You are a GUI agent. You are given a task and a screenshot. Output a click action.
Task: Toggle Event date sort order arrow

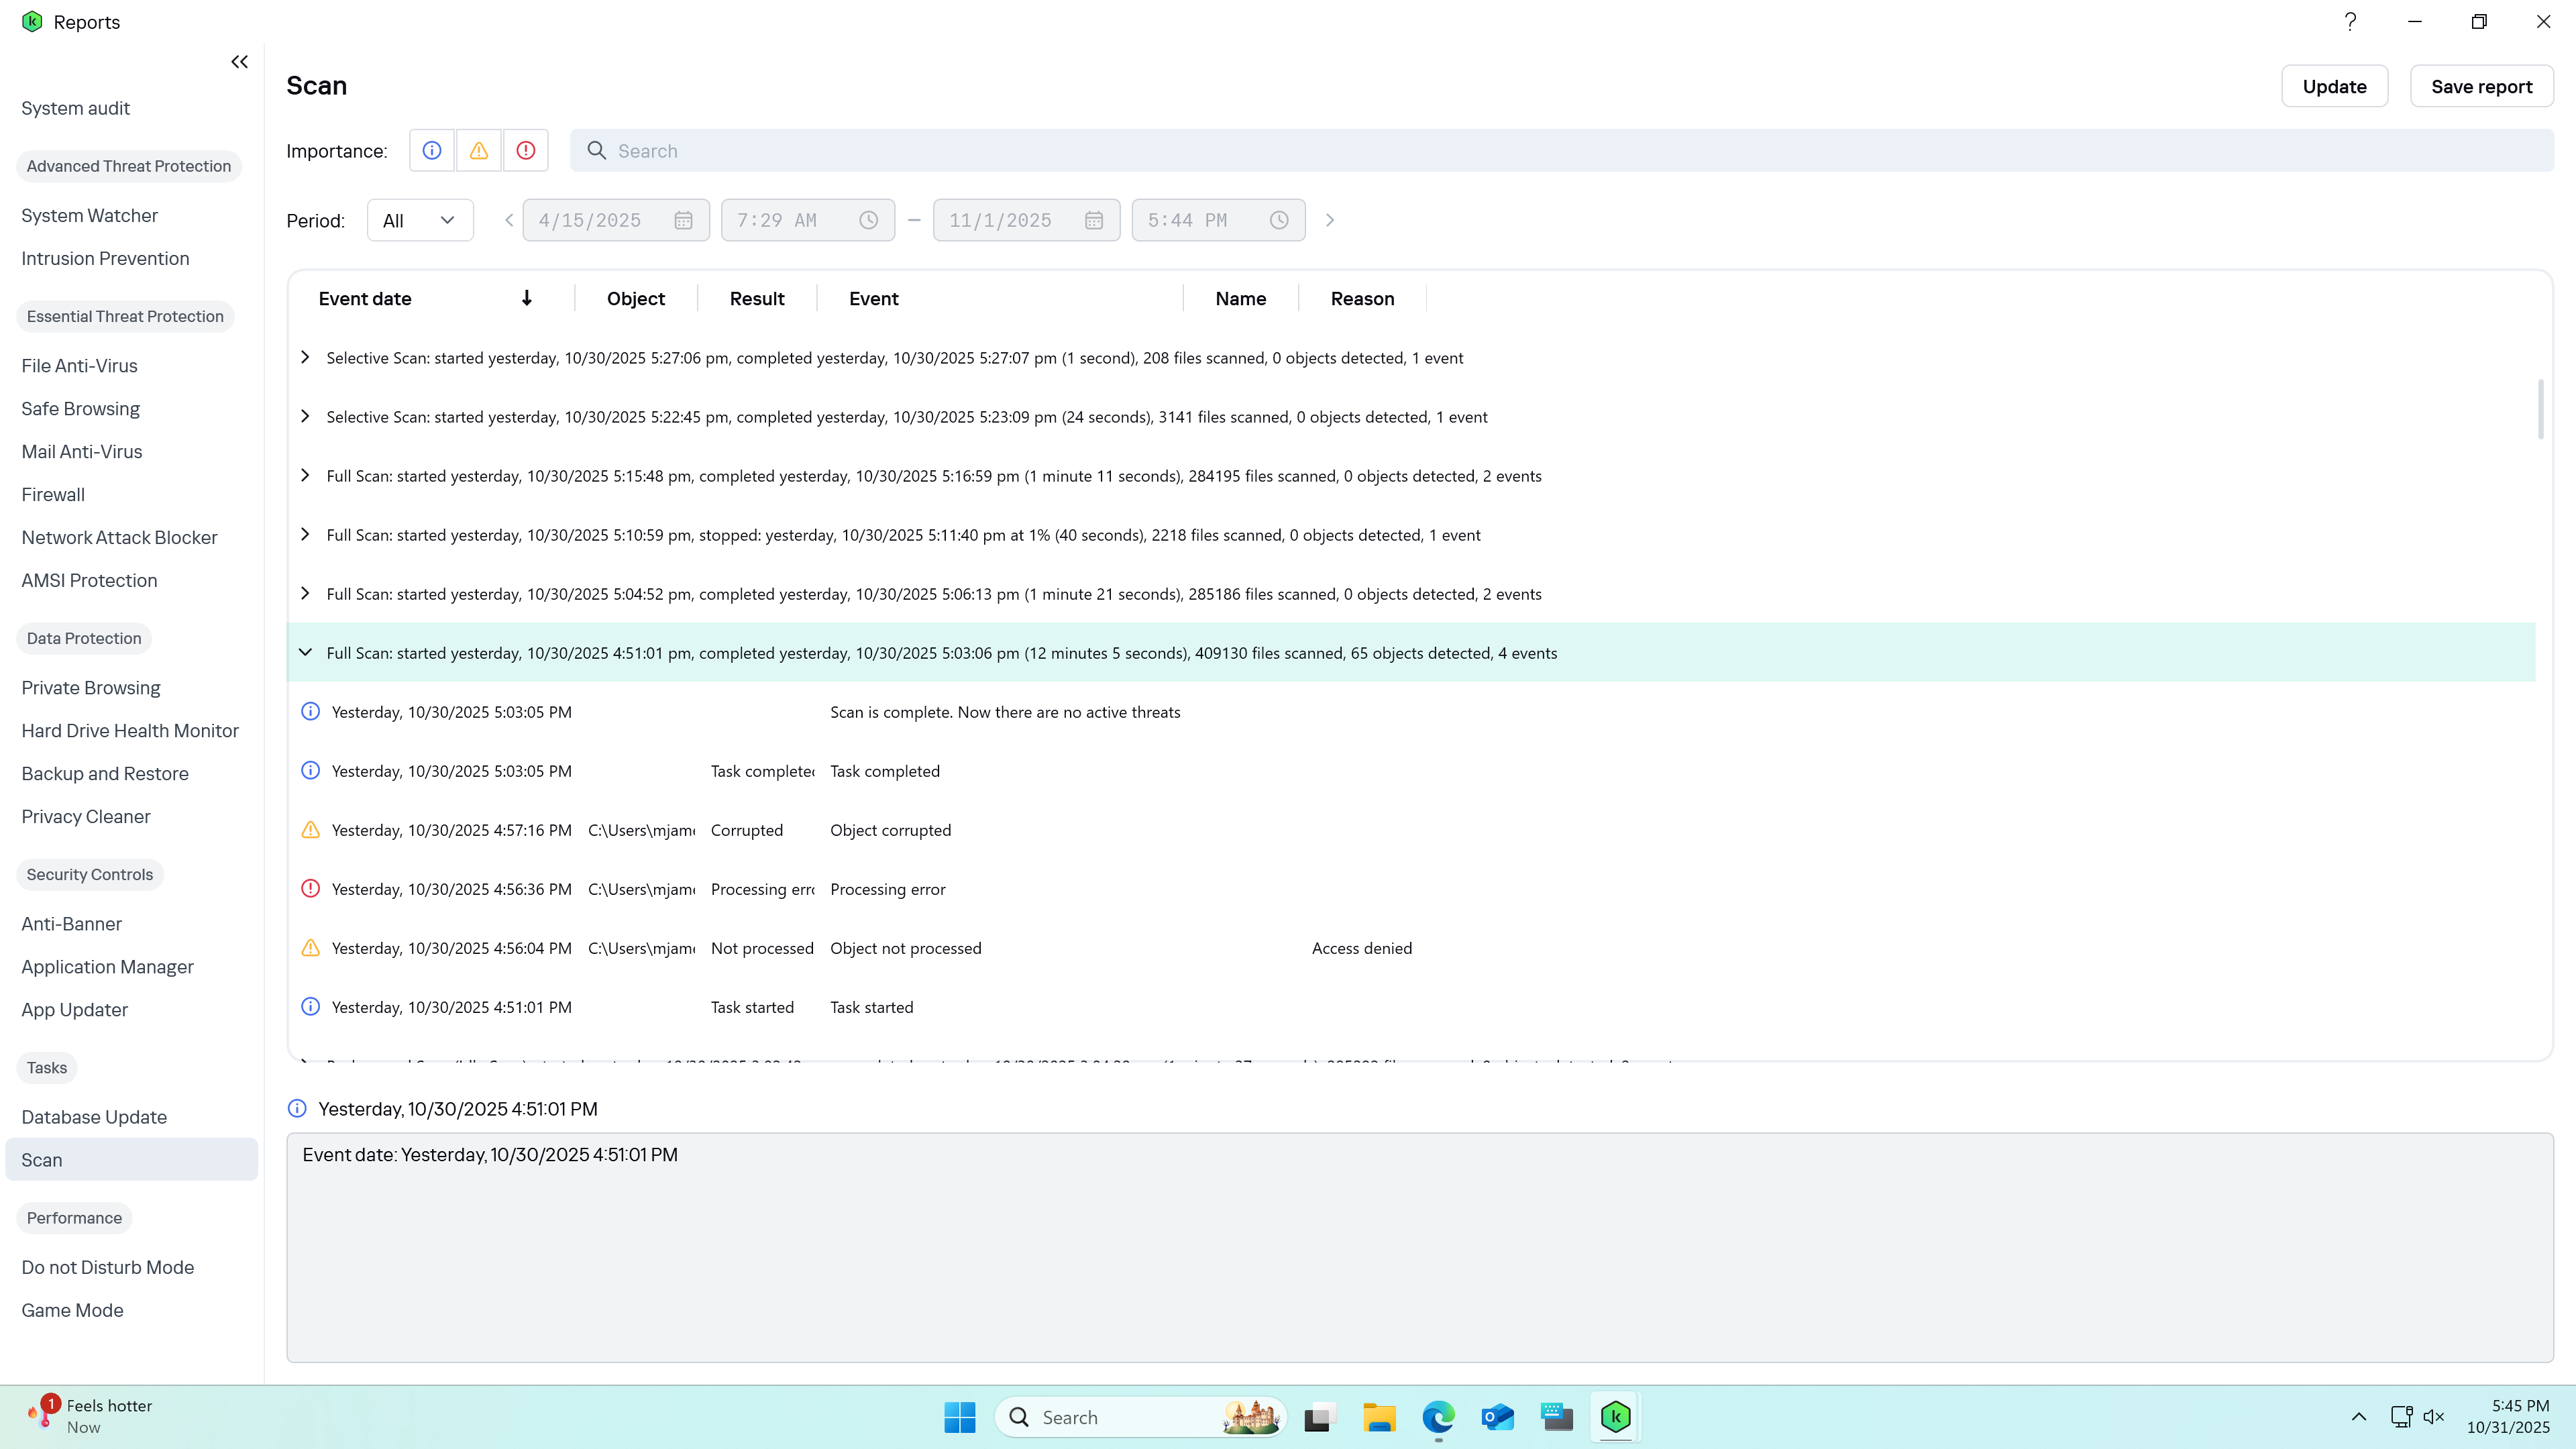pyautogui.click(x=527, y=298)
